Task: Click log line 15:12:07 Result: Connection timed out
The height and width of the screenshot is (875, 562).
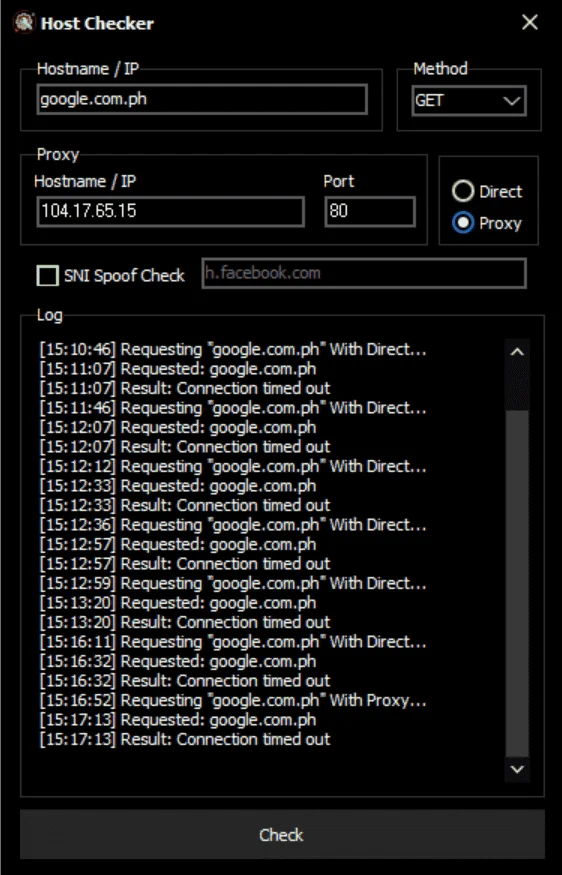Action: tap(185, 447)
